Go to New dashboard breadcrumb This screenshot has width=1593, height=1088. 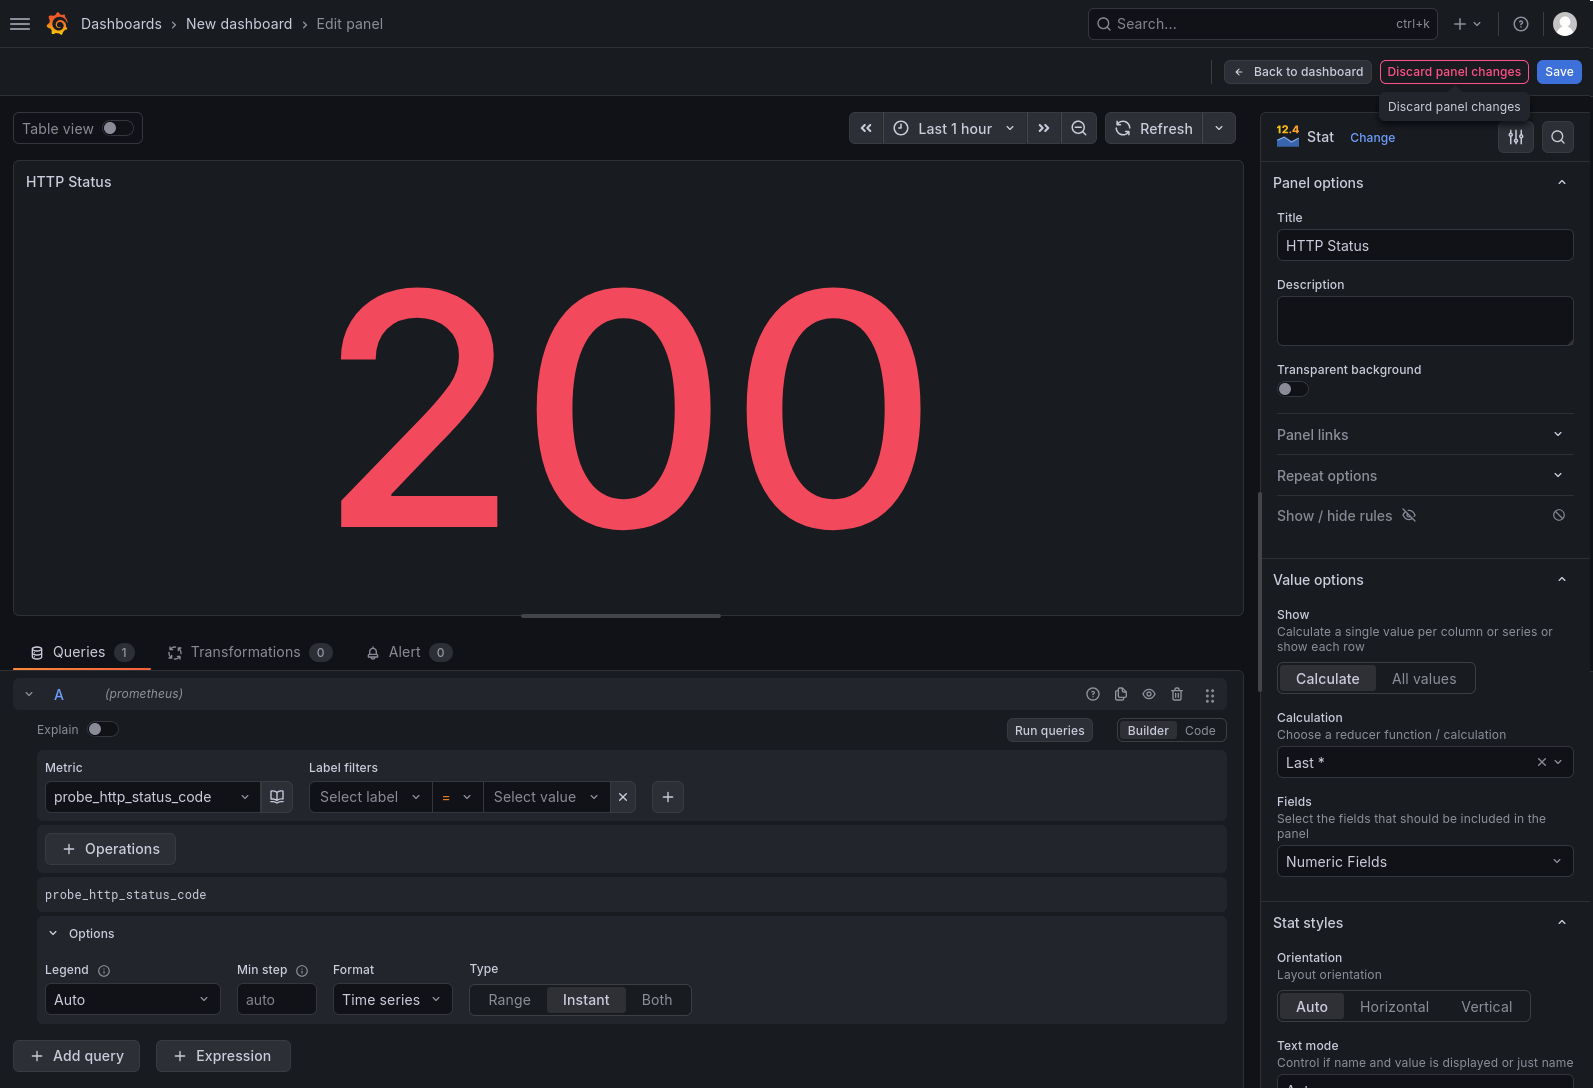pyautogui.click(x=239, y=24)
